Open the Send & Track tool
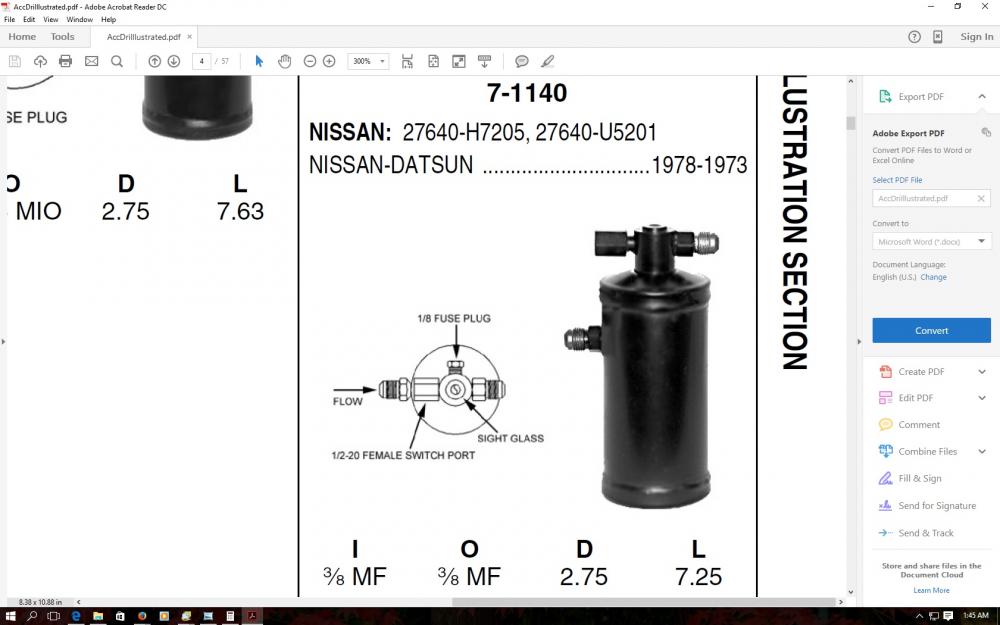1000x625 pixels. click(x=925, y=533)
